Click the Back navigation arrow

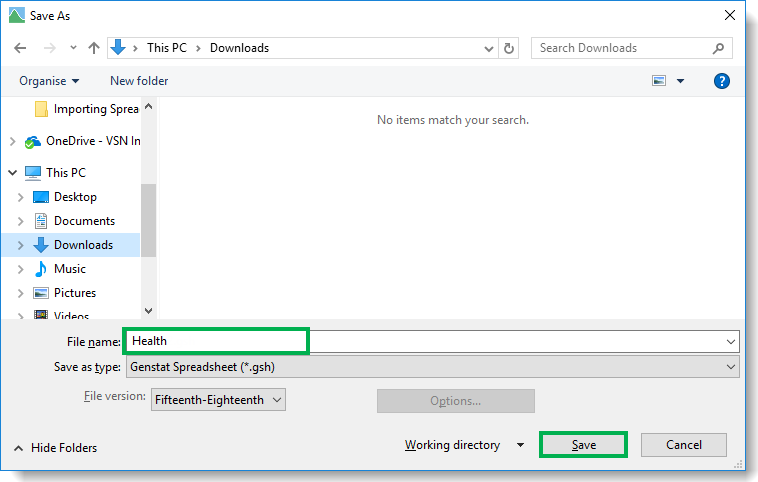[x=20, y=48]
